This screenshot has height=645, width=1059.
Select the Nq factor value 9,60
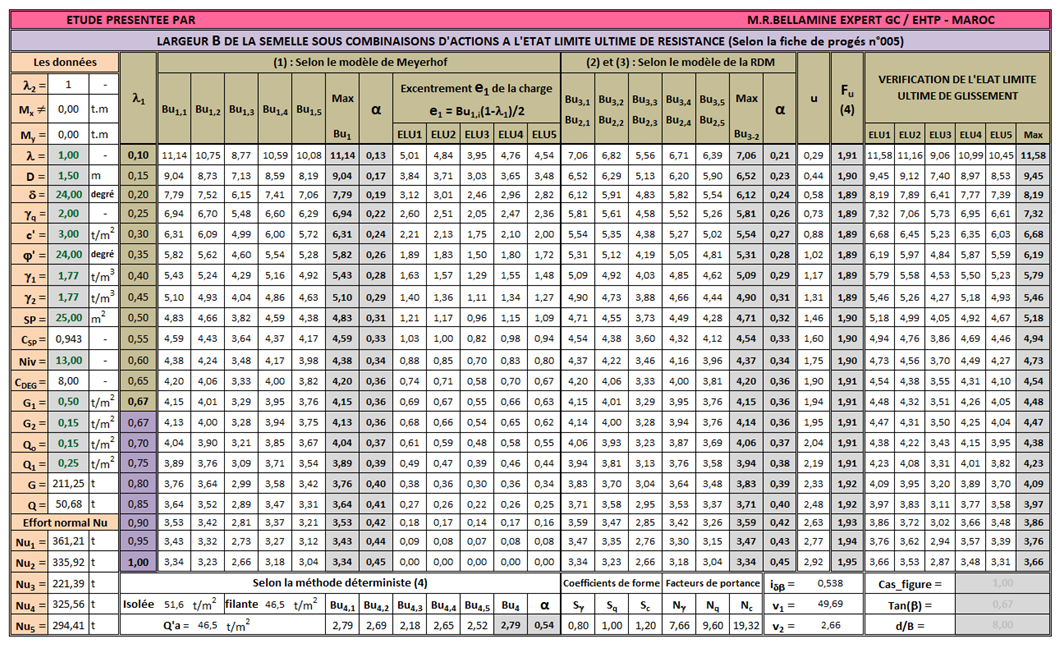coord(713,625)
